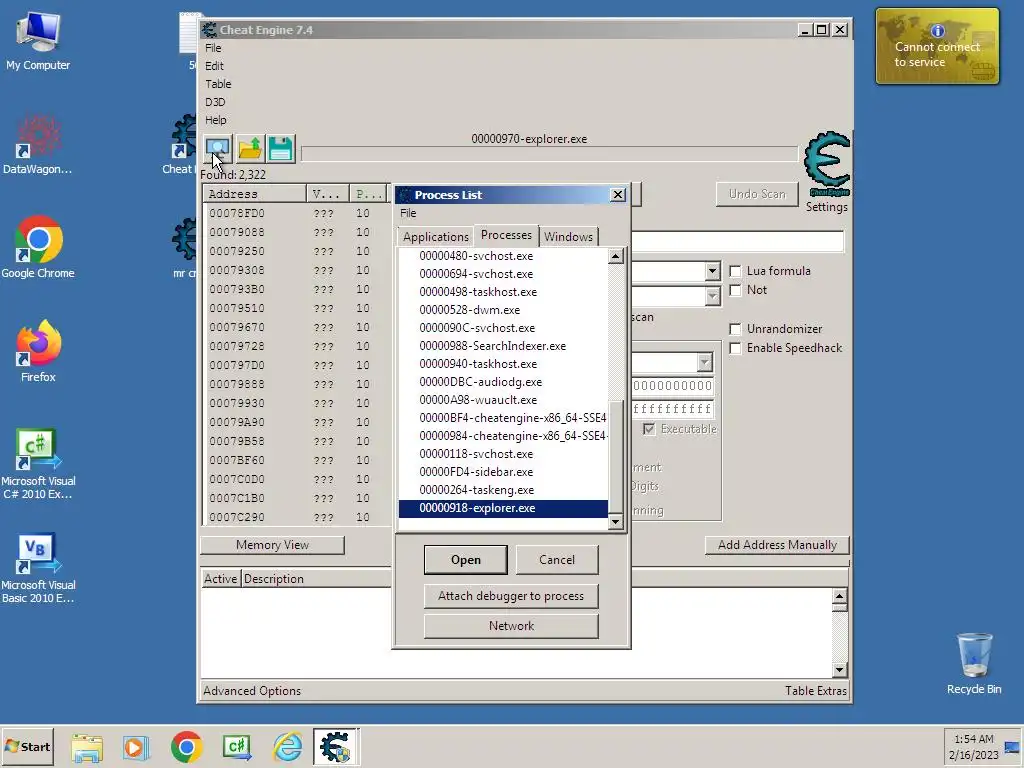Open Advanced Options
The height and width of the screenshot is (768, 1024).
(x=252, y=691)
